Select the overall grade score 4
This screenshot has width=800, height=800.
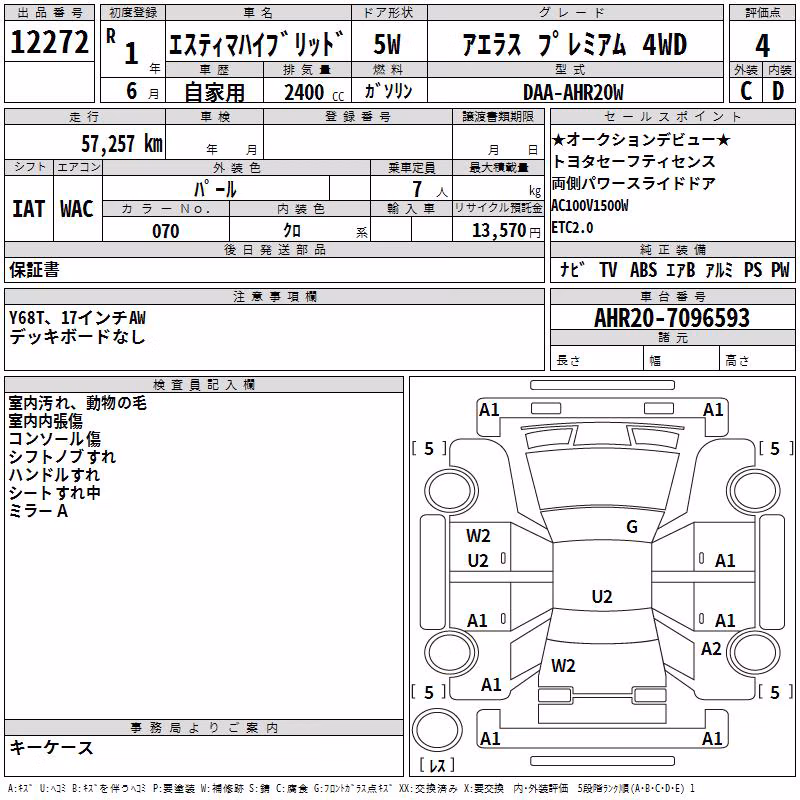click(x=762, y=46)
